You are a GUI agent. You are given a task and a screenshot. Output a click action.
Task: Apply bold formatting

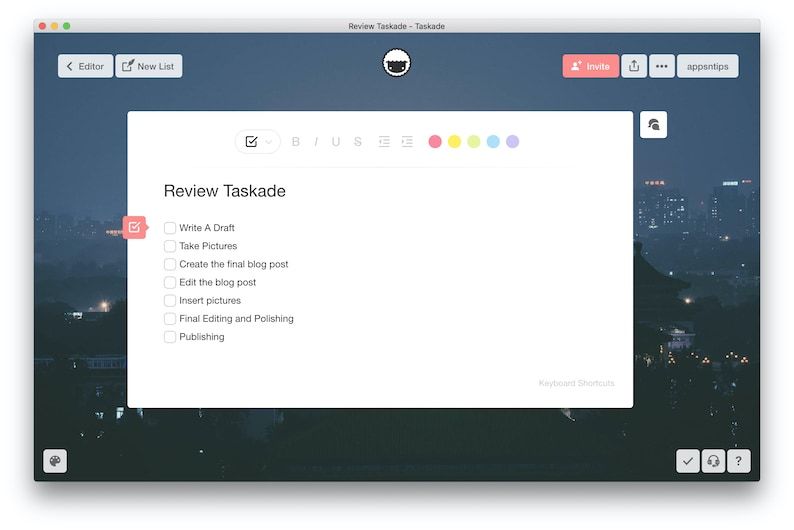[x=296, y=142]
